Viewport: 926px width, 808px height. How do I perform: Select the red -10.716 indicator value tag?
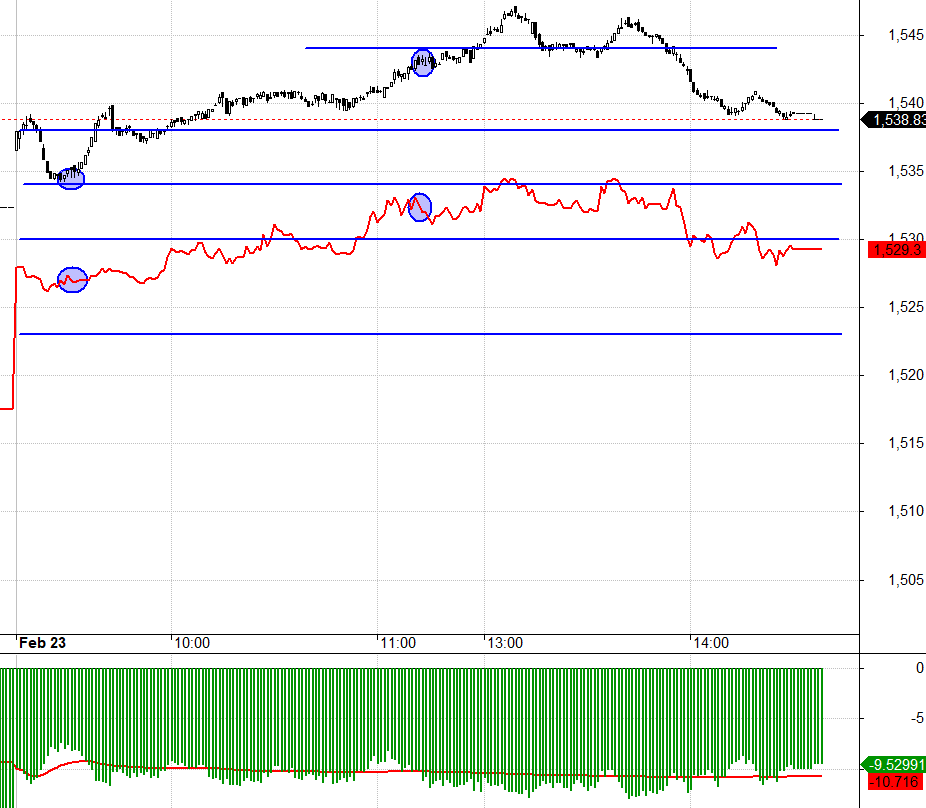(x=896, y=782)
